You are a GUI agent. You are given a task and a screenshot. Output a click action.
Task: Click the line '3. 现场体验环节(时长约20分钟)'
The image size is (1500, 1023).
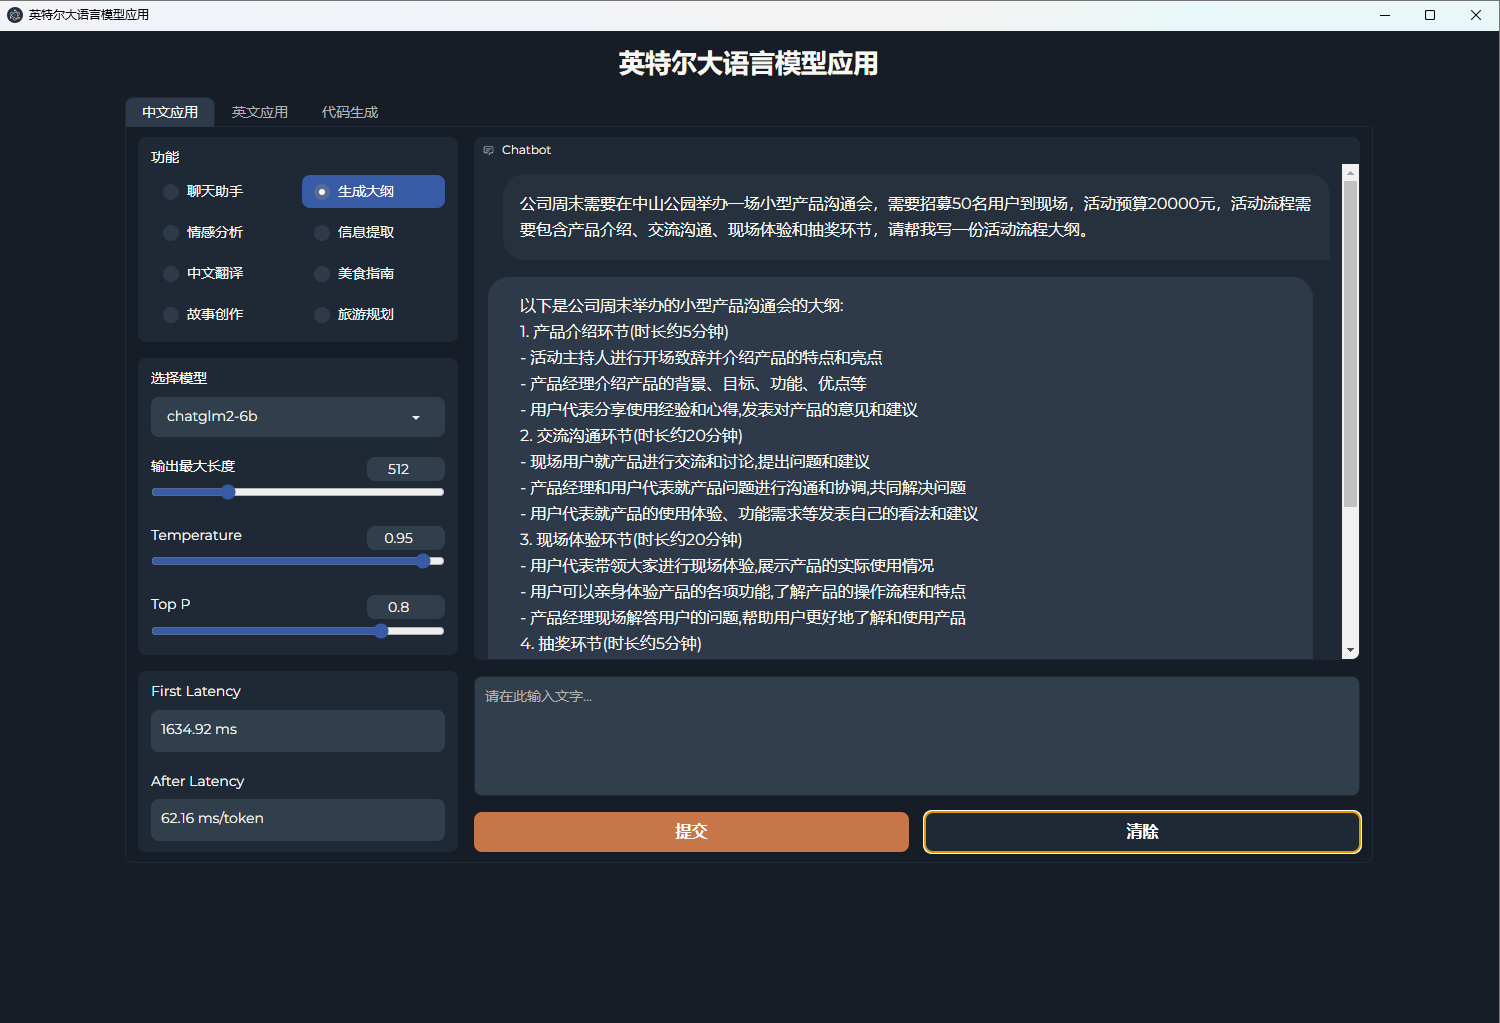(631, 540)
